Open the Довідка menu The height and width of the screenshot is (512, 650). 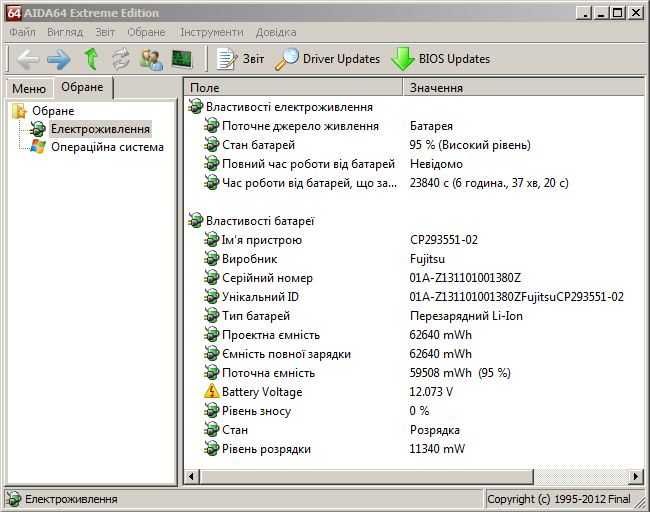[276, 32]
